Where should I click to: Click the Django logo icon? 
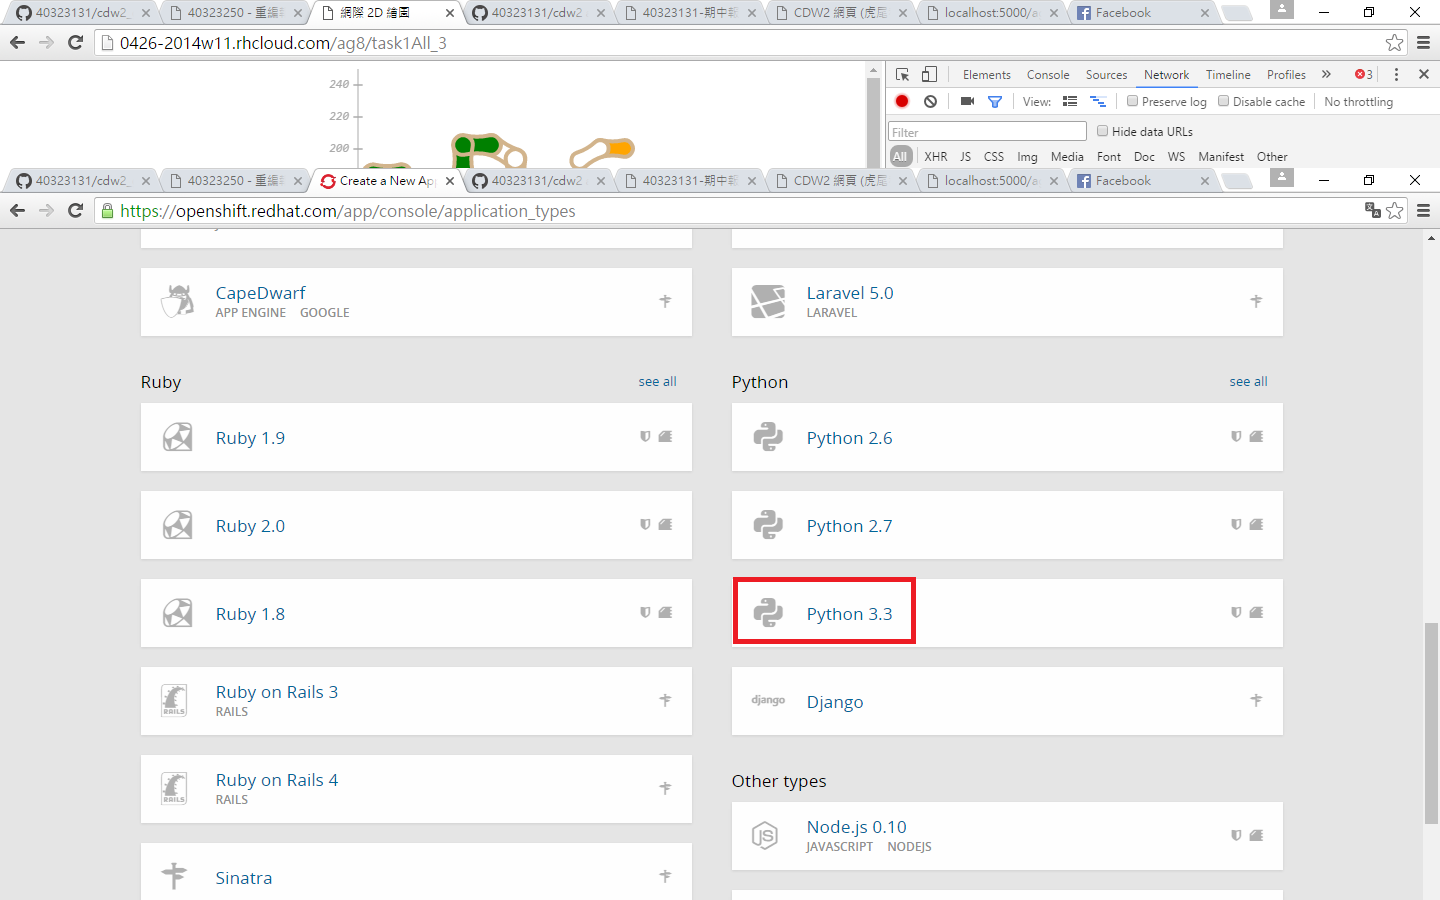[768, 700]
